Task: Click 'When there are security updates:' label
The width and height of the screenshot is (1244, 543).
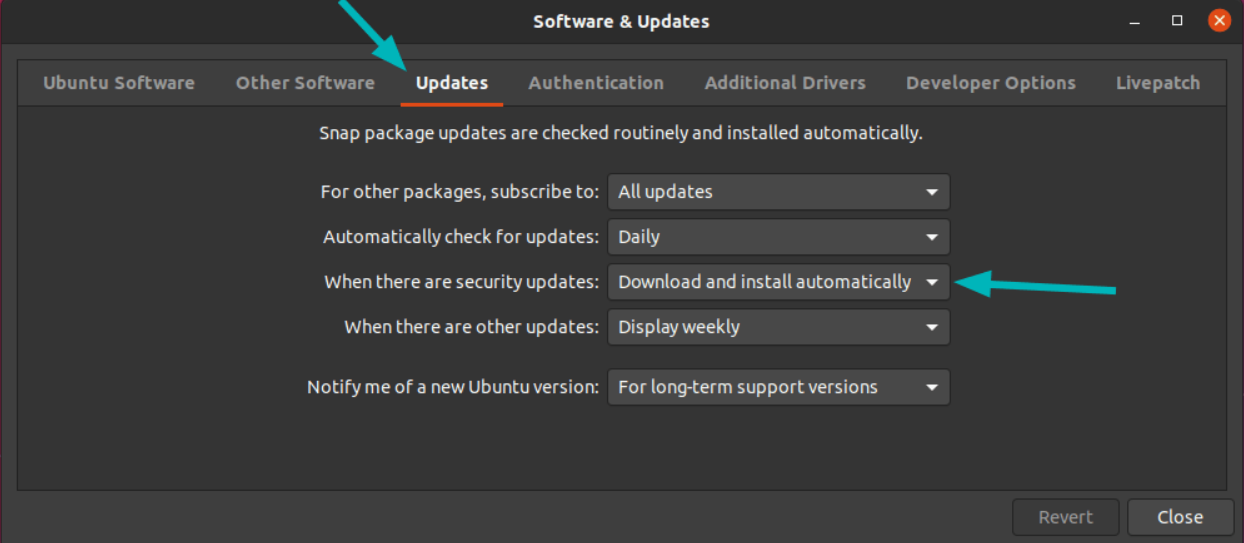Action: (462, 282)
